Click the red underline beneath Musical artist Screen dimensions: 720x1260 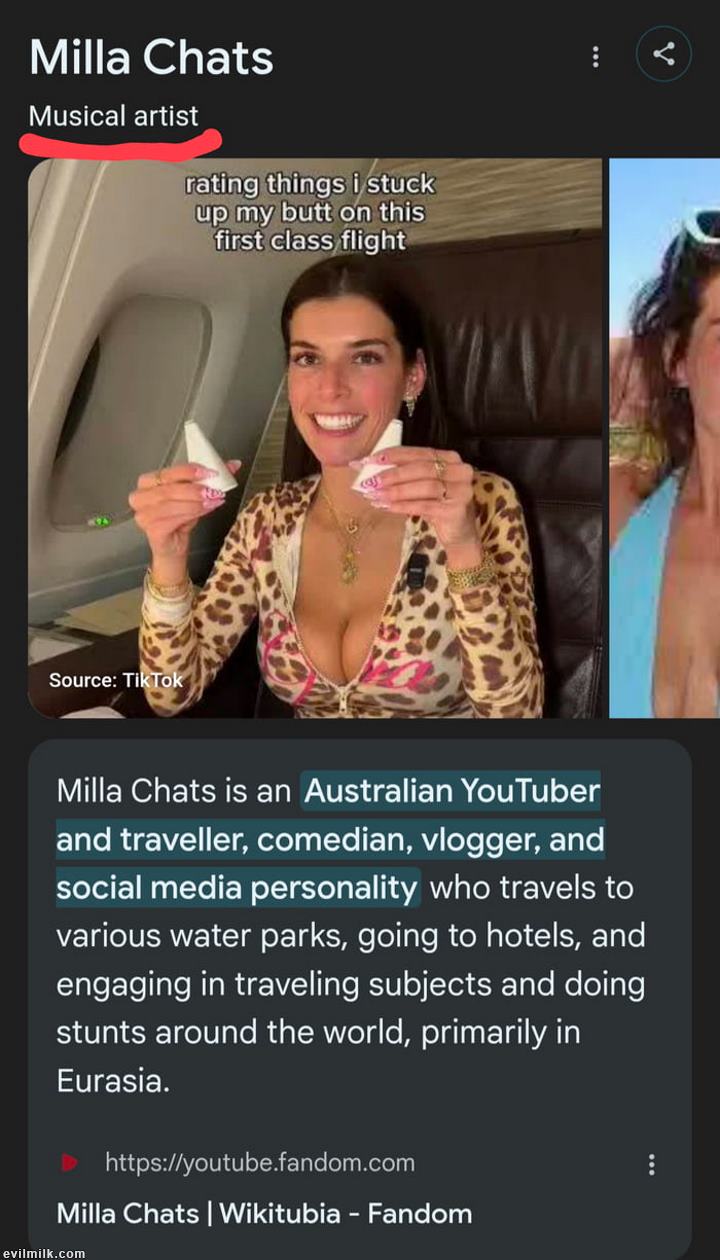120,144
